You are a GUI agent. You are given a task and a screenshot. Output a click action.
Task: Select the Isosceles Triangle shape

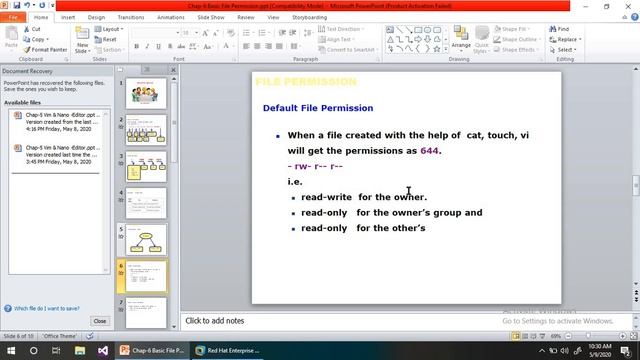[x=390, y=40]
